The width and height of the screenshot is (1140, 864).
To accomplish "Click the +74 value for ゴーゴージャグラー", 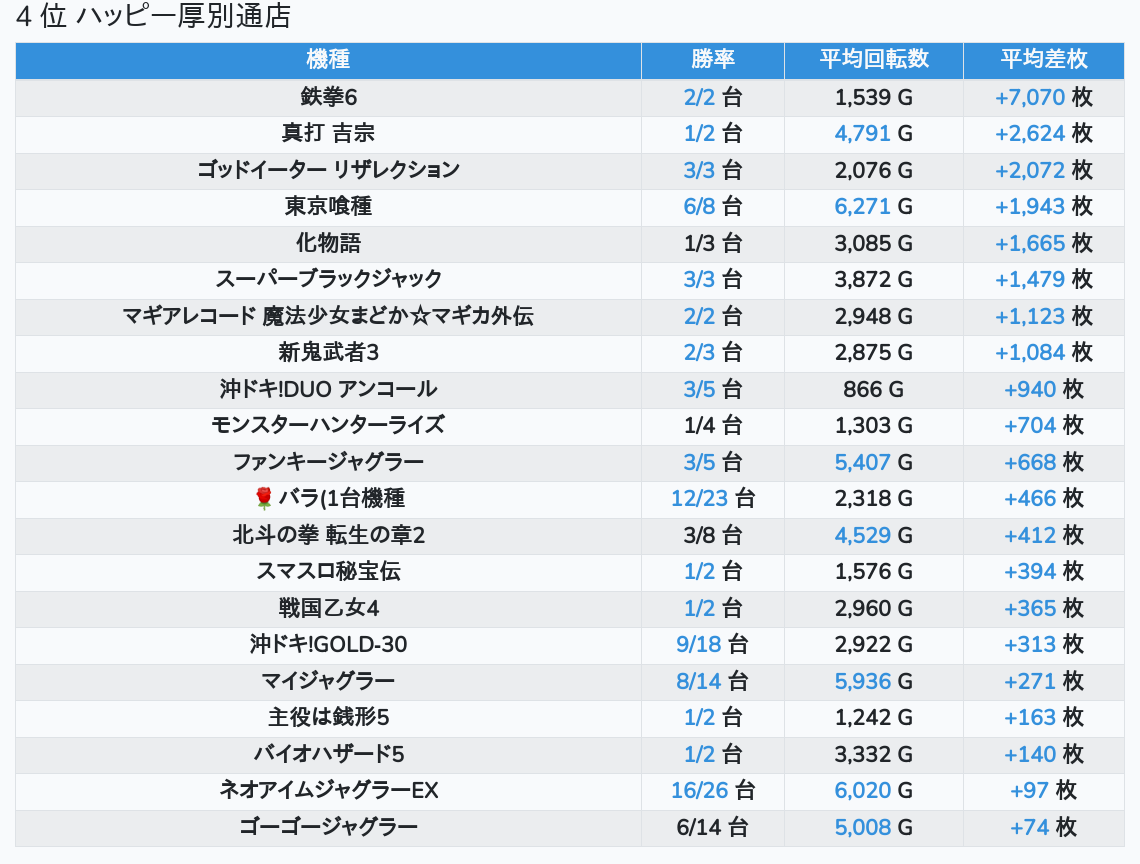I will tap(1029, 827).
